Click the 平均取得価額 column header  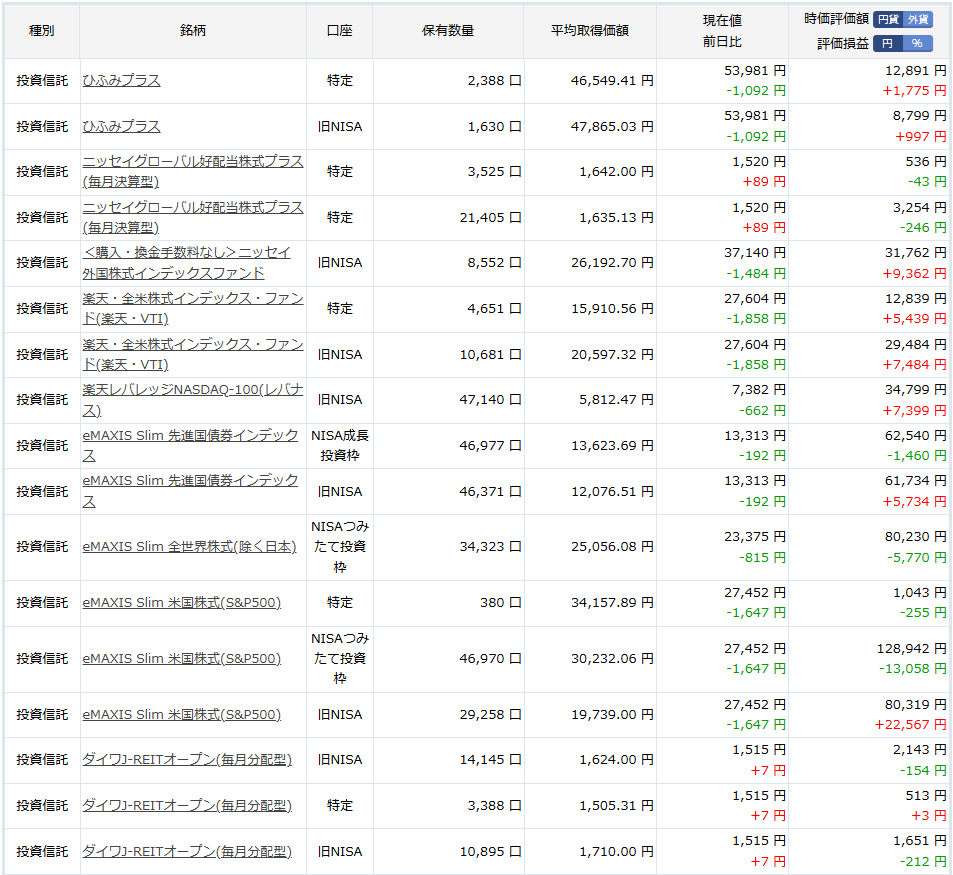coord(590,31)
